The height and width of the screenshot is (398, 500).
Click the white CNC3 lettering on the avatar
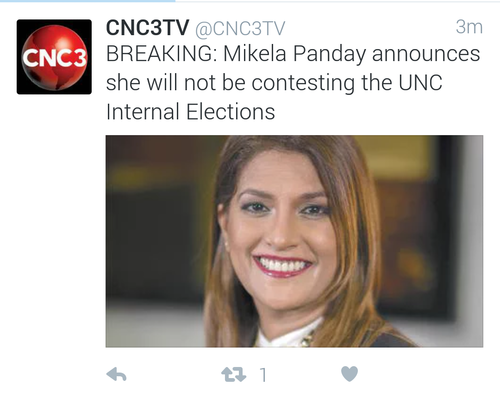point(54,58)
